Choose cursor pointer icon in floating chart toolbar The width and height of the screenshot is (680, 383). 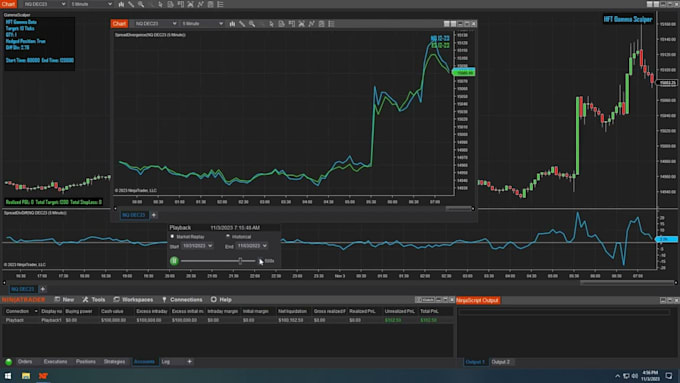[x=271, y=24]
